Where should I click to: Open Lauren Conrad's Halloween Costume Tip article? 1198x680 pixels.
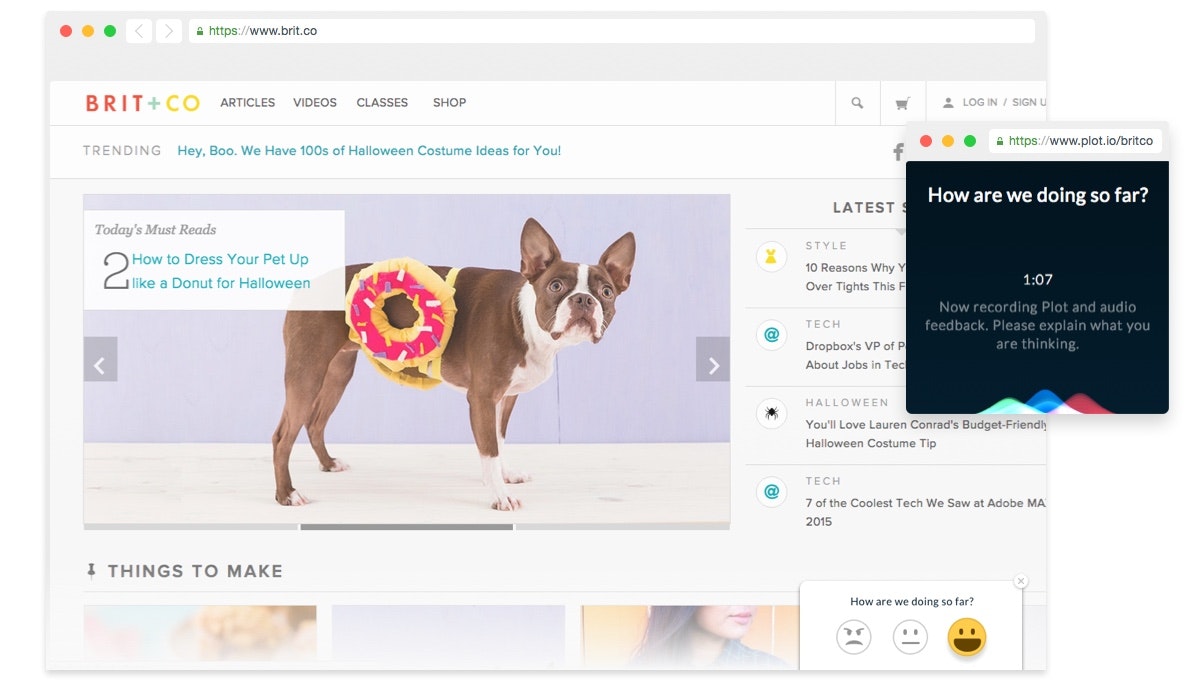(925, 434)
